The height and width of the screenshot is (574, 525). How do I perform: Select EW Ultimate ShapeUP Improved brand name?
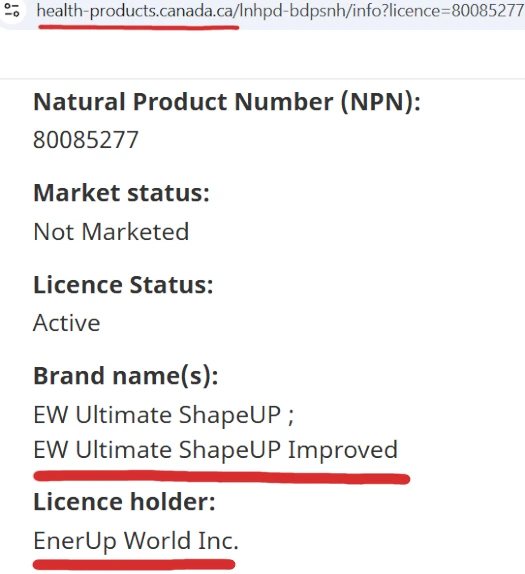coord(215,450)
